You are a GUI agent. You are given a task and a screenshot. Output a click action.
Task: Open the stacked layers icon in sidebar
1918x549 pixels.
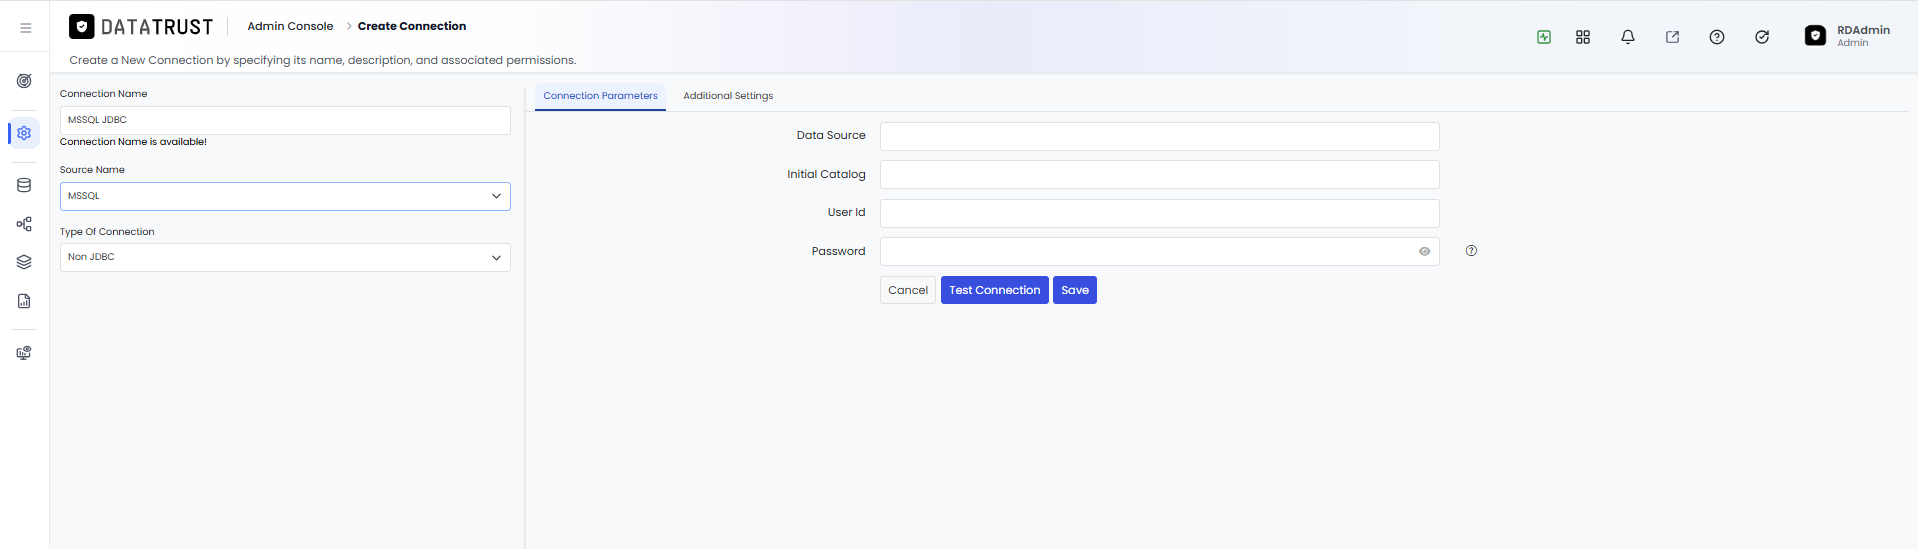[x=24, y=262]
